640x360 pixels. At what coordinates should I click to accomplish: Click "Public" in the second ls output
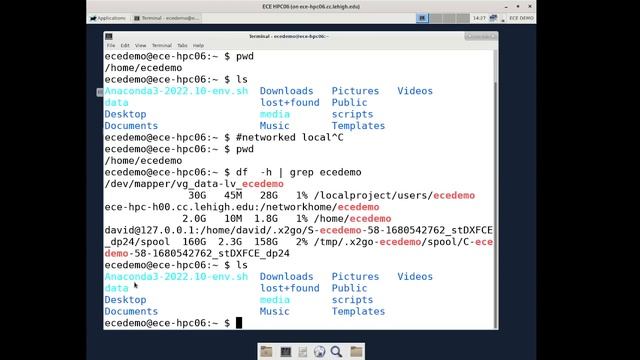(349, 288)
